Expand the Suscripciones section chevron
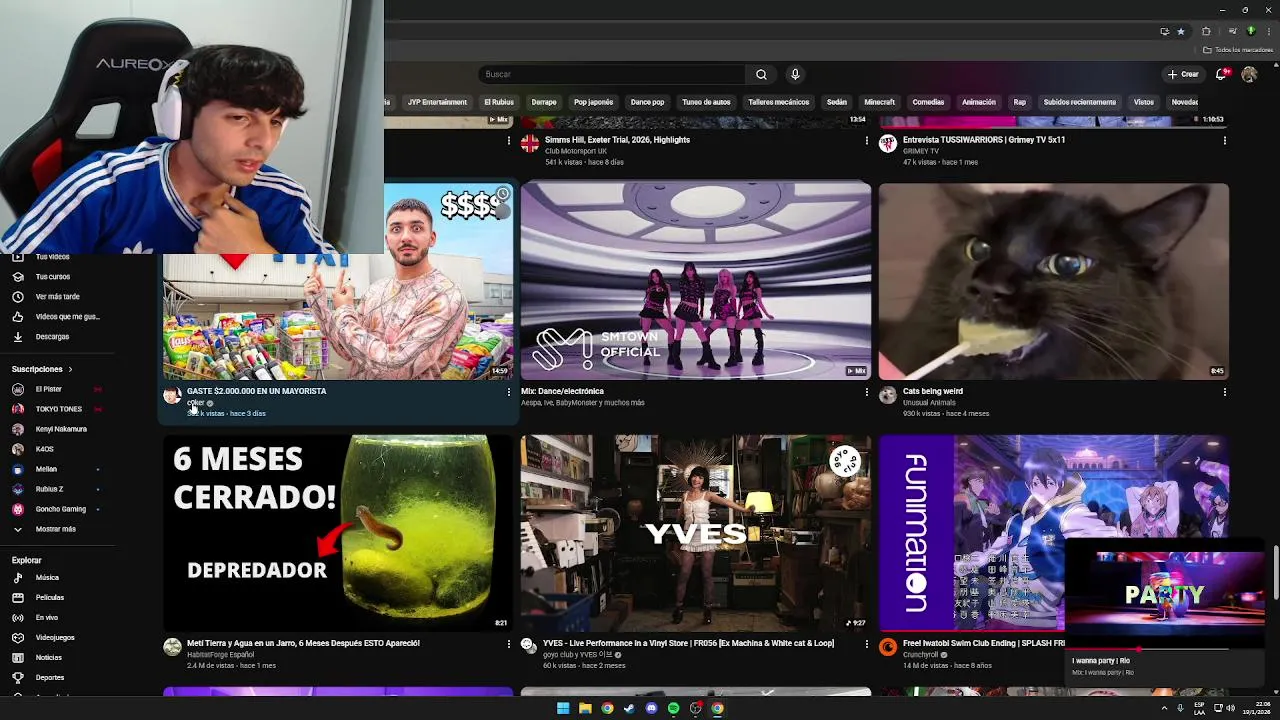1280x720 pixels. click(70, 369)
